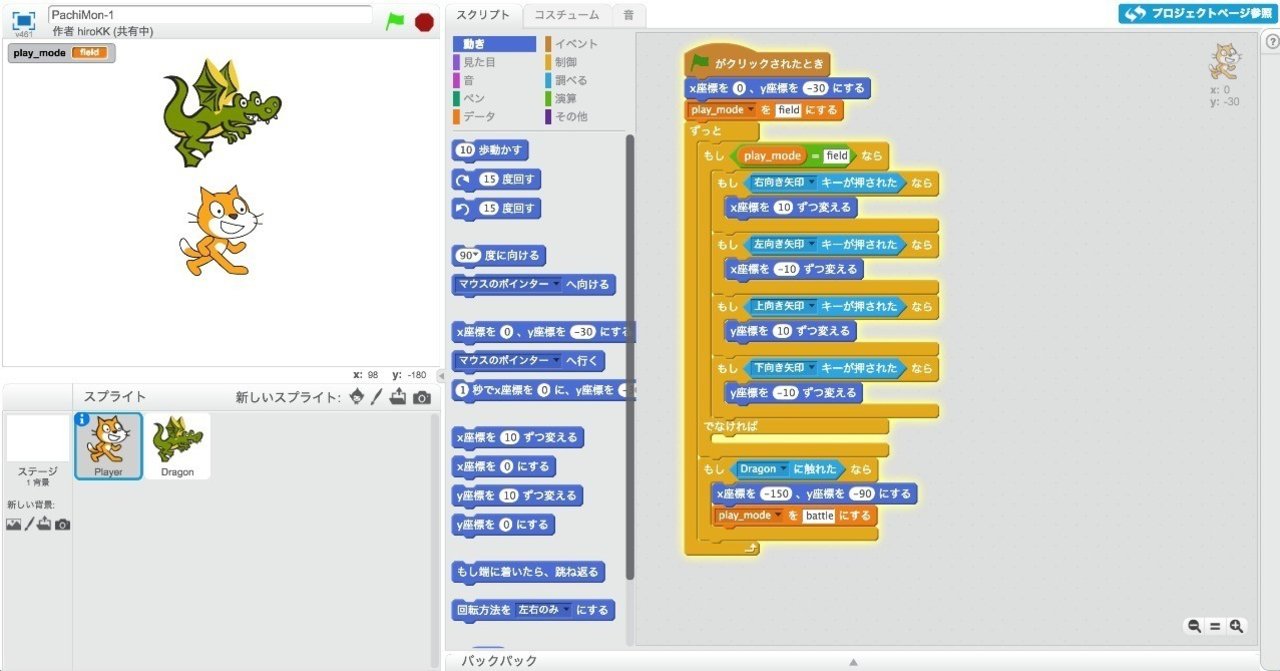The image size is (1280, 671).
Task: Click the red stop sign
Action: (423, 19)
